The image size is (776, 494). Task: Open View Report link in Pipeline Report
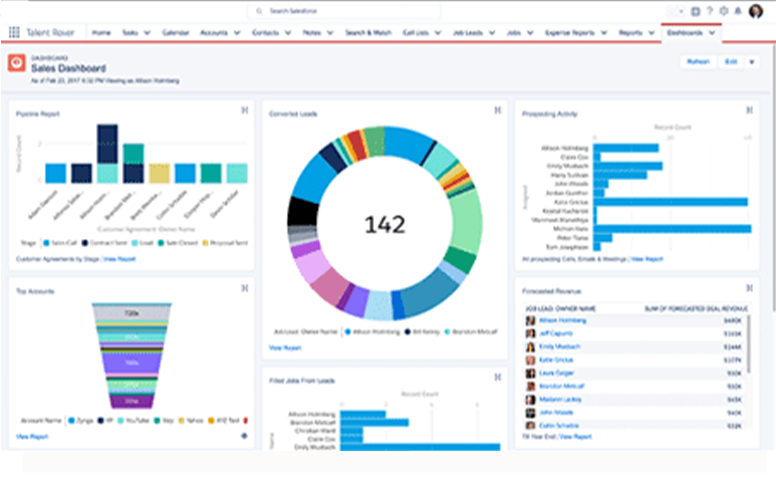(x=119, y=259)
